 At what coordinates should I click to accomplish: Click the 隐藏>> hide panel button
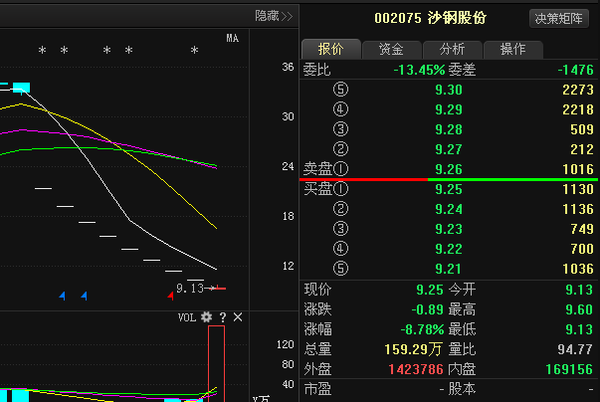tap(274, 16)
